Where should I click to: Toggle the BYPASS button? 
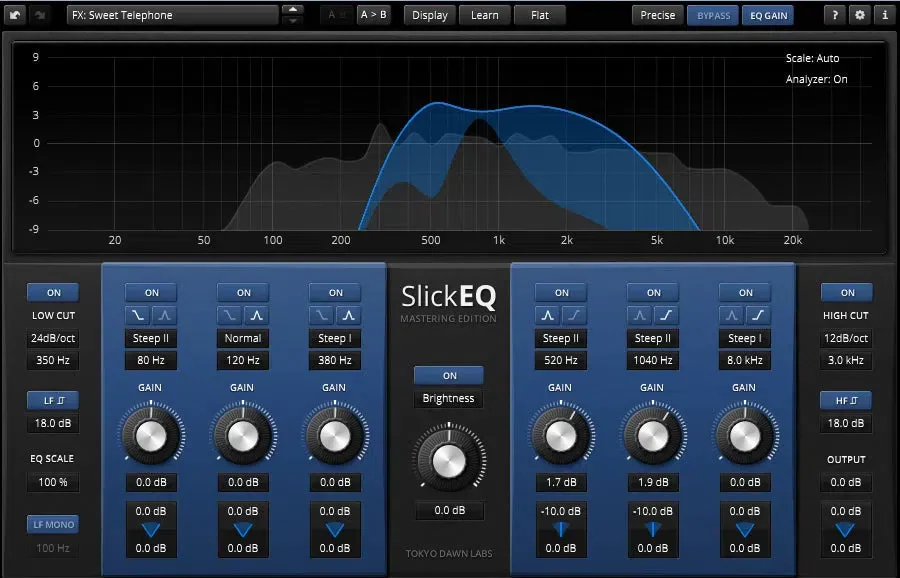coord(713,15)
